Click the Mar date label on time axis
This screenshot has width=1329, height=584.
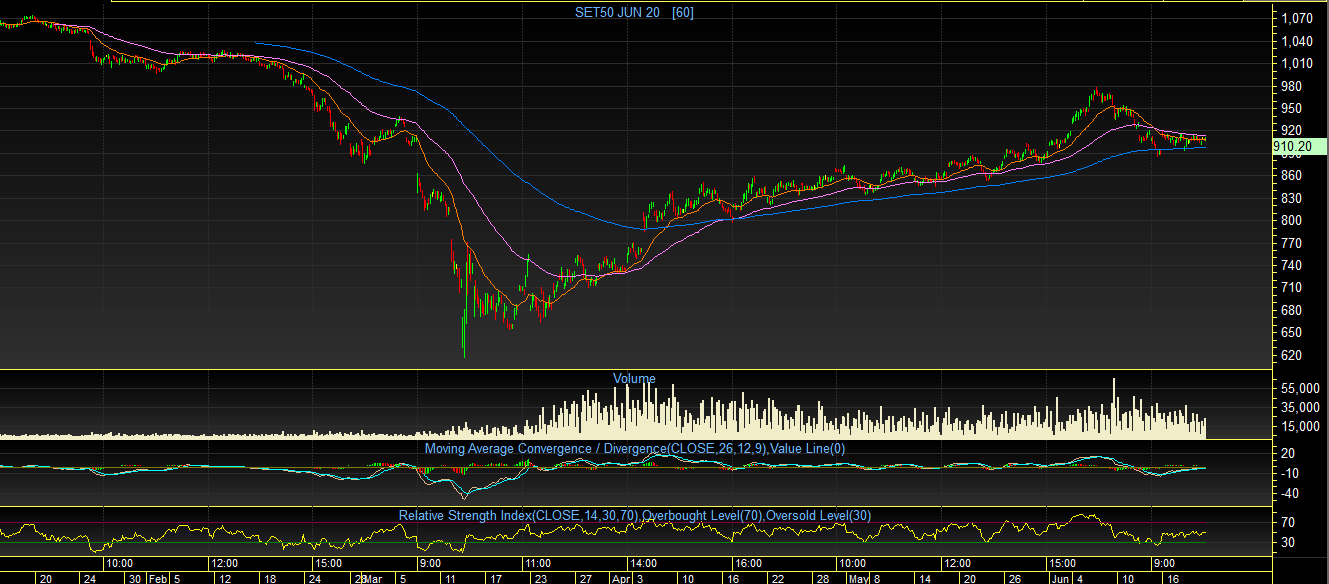[372, 578]
